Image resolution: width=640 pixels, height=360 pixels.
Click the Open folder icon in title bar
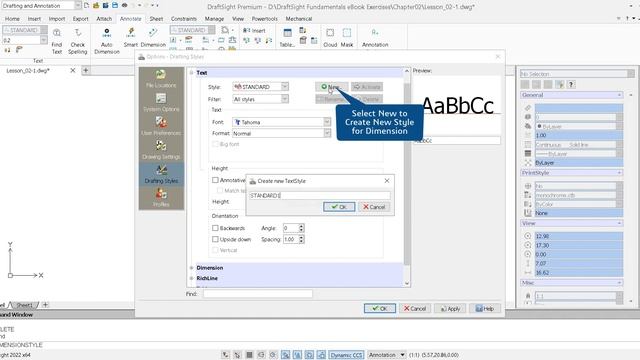tap(96, 6)
